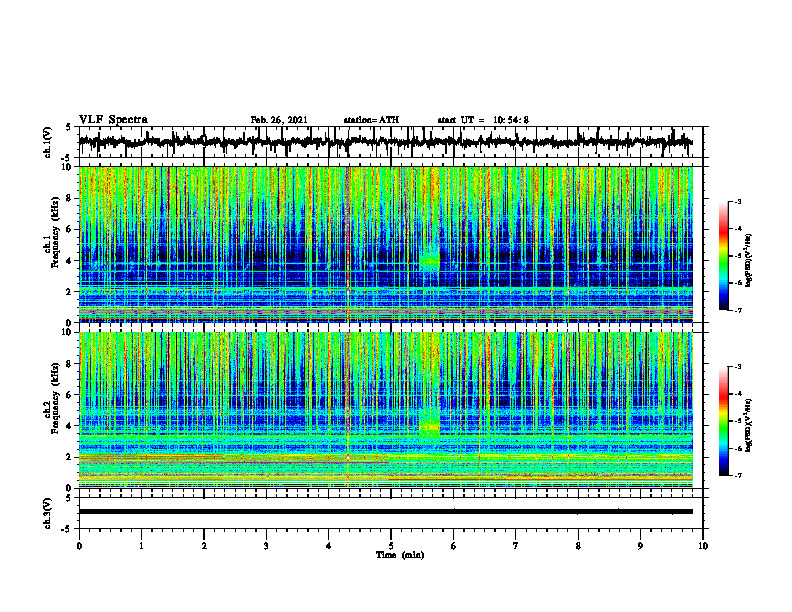
Task: Click the time axis tick label "4"
Action: (329, 546)
